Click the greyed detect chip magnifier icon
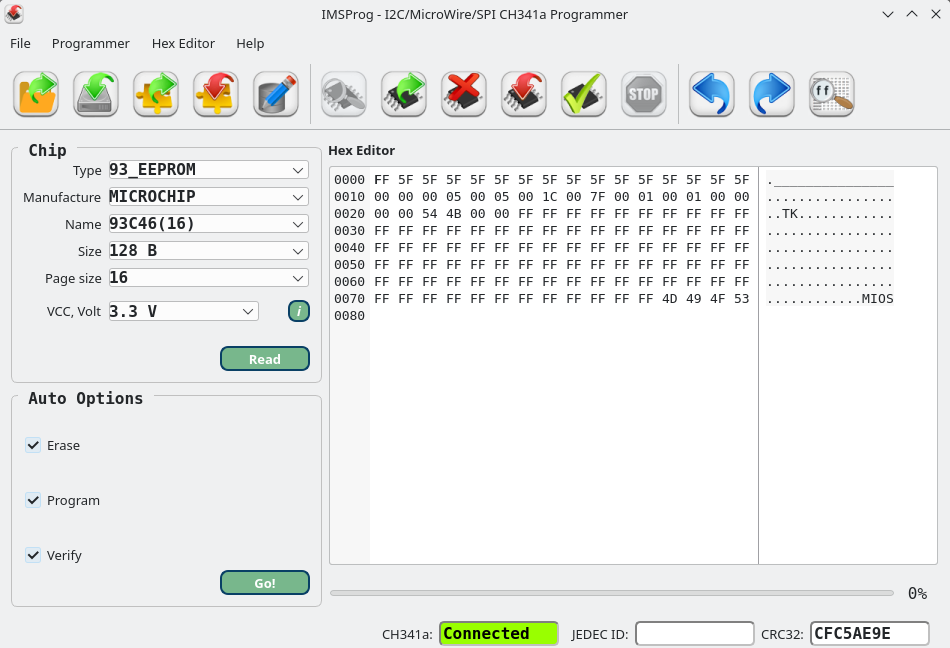 344,94
